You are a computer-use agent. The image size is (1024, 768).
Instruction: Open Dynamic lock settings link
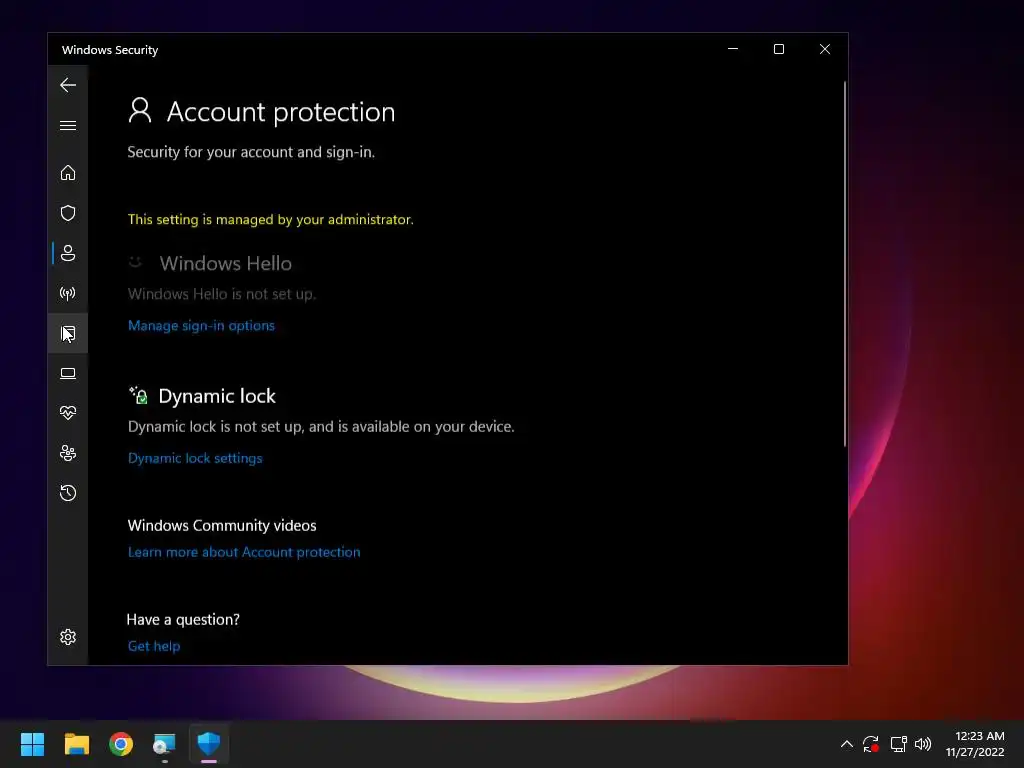point(195,458)
